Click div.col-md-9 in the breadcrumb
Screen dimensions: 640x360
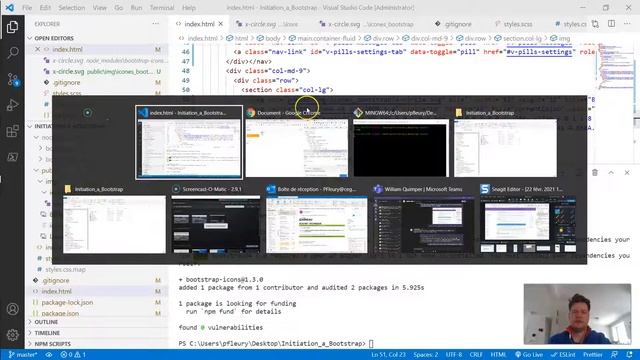[x=429, y=38]
